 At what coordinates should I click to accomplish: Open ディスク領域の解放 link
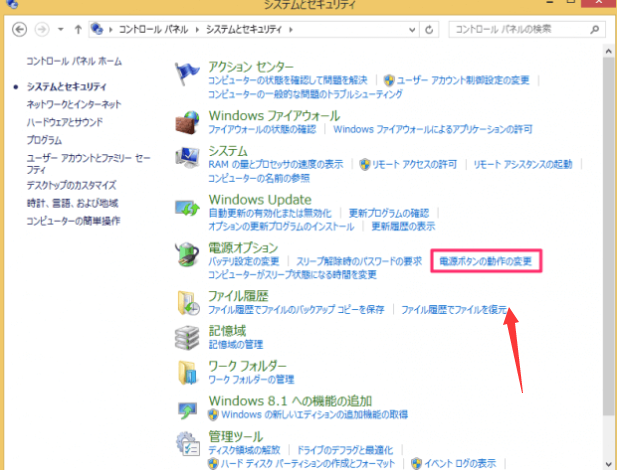point(244,450)
